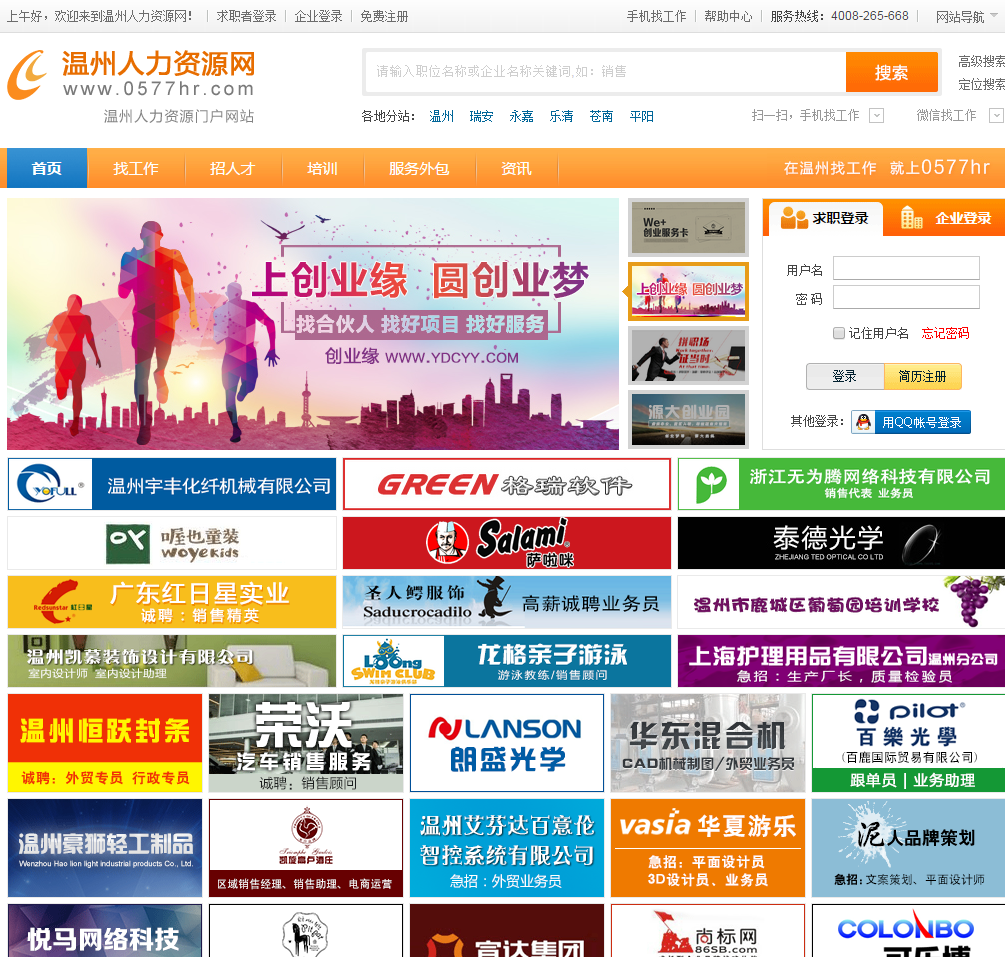The width and height of the screenshot is (1005, 957).
Task: Open Salami 萨啦咪 banner
Action: [x=507, y=543]
